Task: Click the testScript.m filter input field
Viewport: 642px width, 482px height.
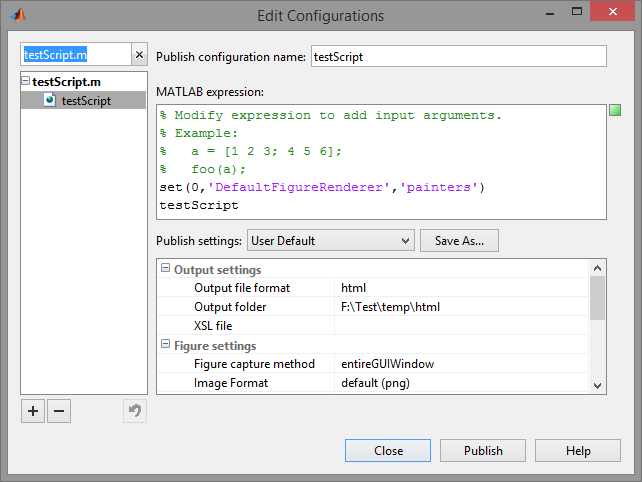Action: tap(76, 54)
